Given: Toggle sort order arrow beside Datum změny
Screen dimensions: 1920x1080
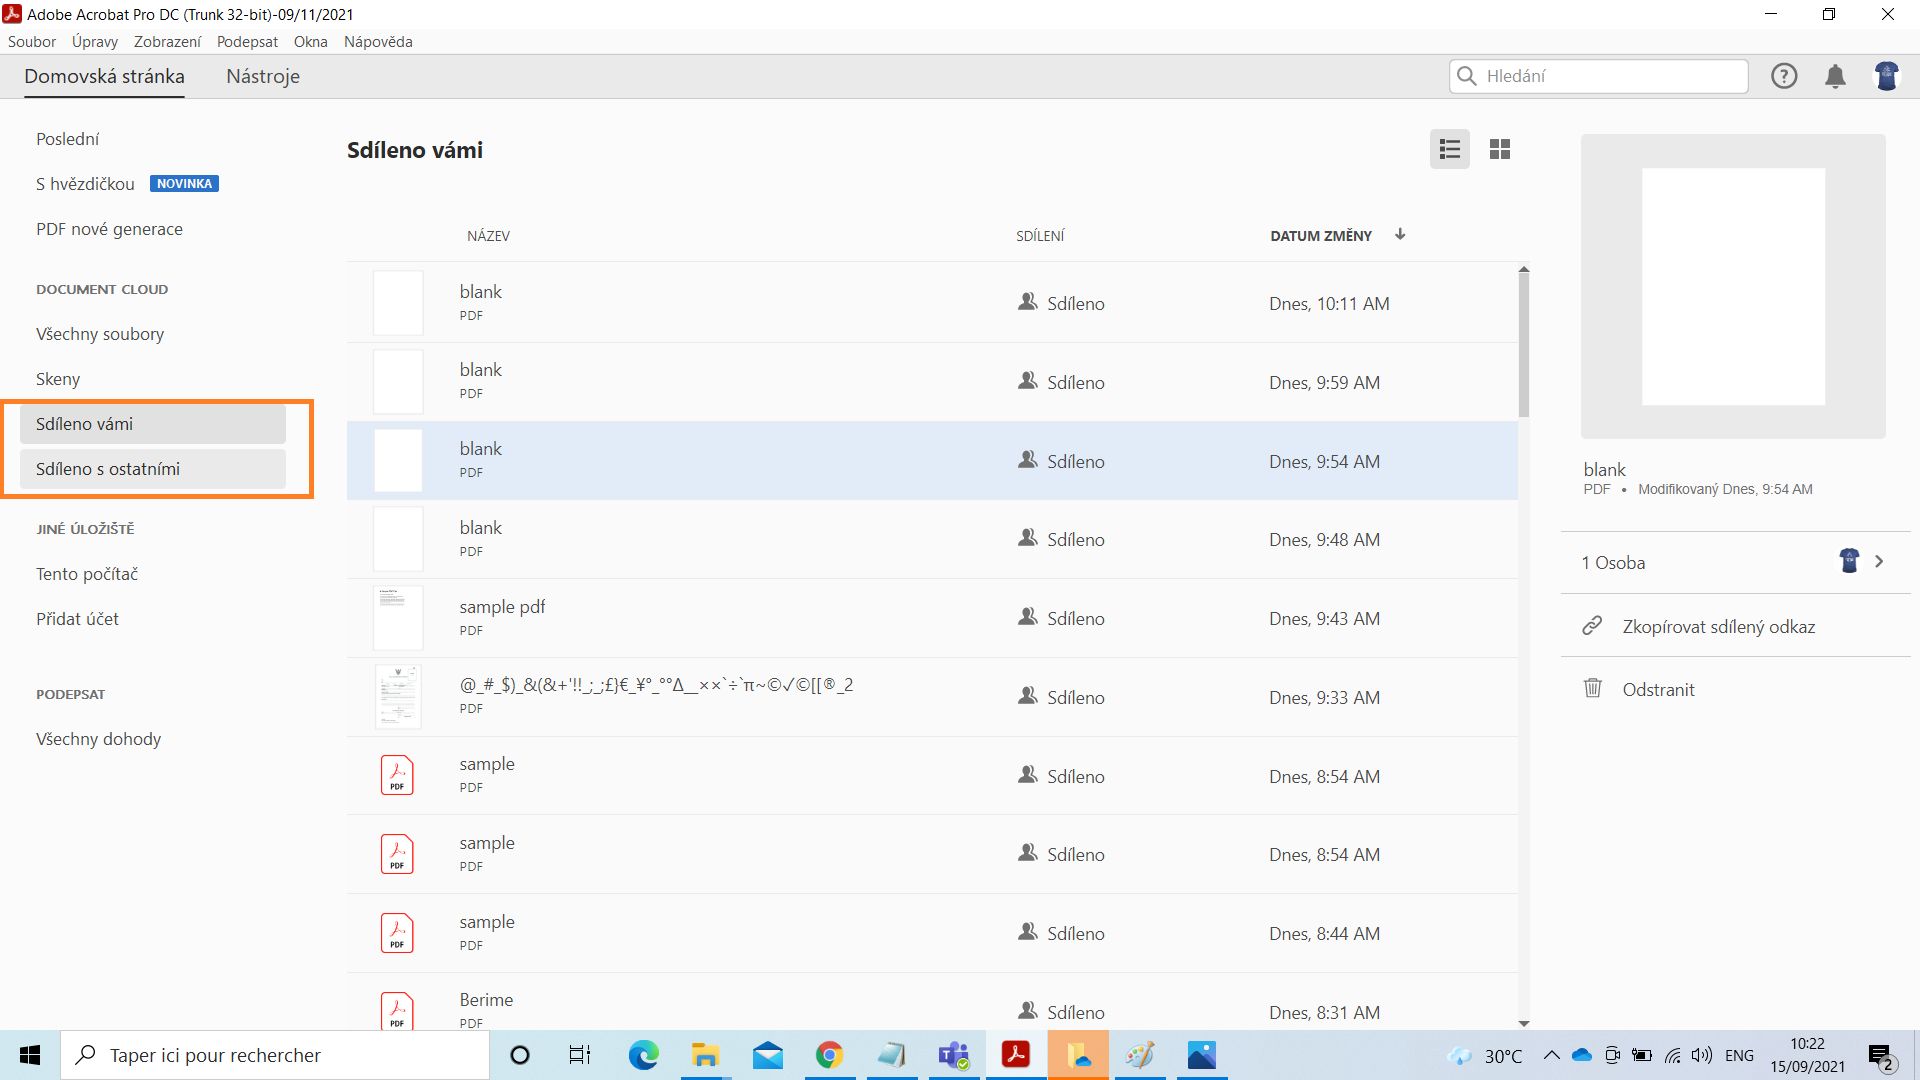Looking at the screenshot, I should coord(1400,235).
